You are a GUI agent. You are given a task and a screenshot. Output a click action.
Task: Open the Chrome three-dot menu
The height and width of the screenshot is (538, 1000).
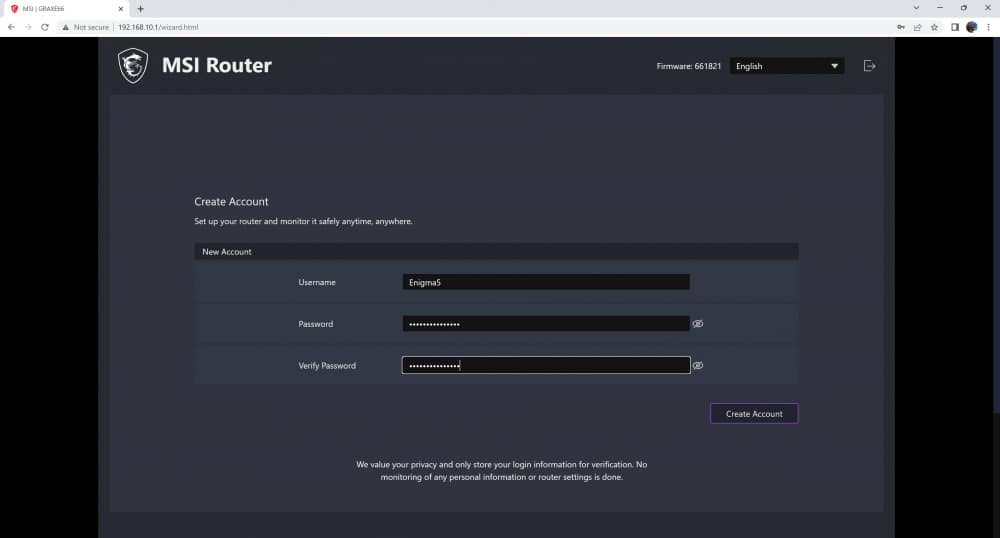click(x=989, y=27)
